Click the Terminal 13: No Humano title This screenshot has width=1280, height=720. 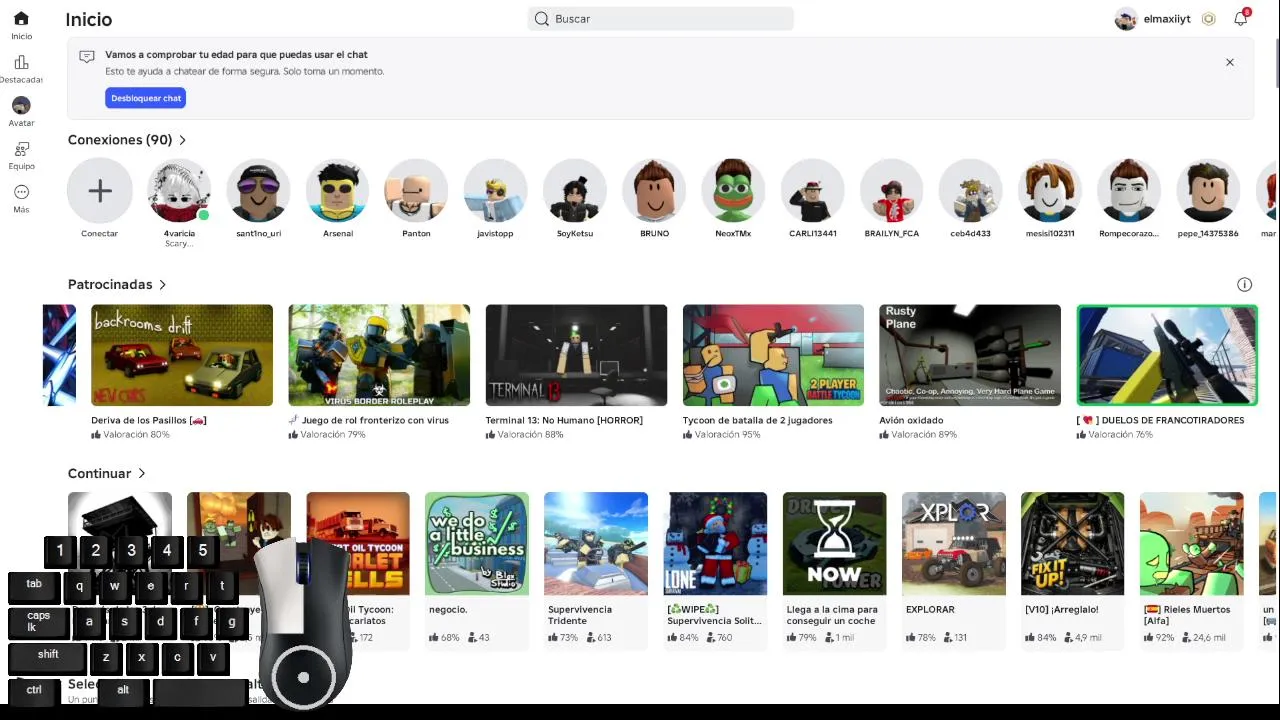pos(564,421)
